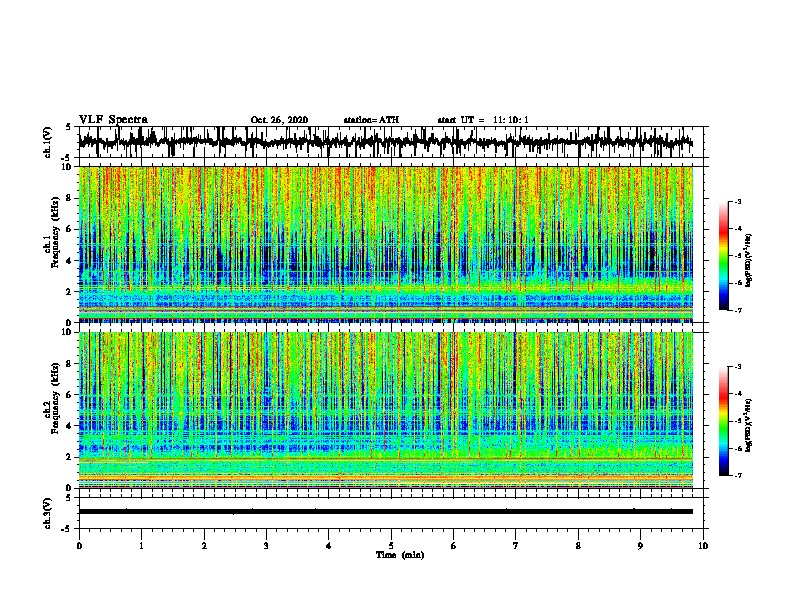Click the time axis tick label '1'

coord(141,546)
